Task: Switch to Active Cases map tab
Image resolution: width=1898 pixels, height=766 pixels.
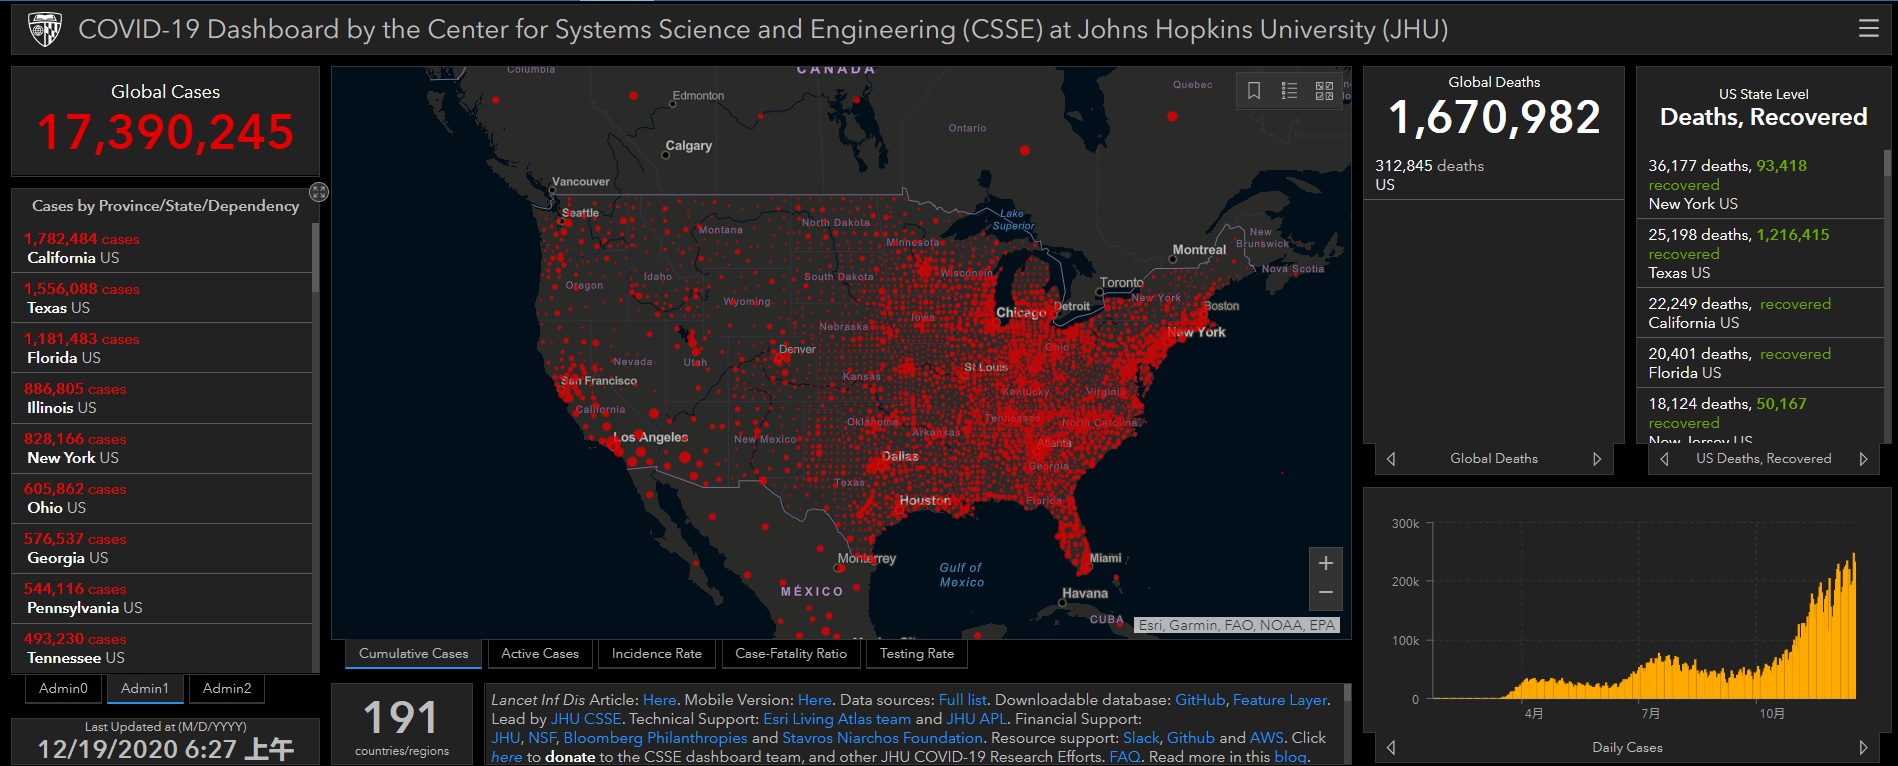Action: click(x=540, y=654)
